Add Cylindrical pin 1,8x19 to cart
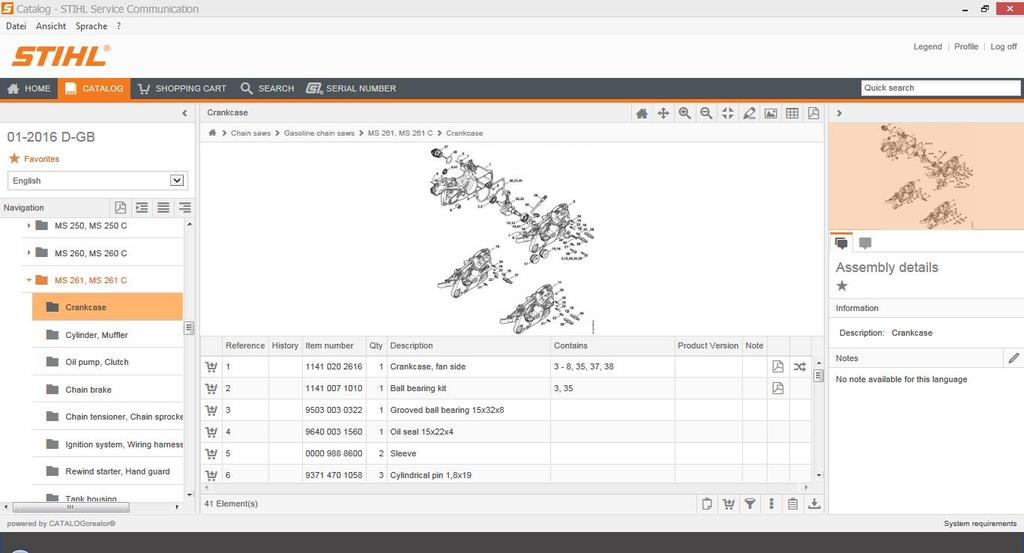Screen dimensions: 1024x553 coord(211,475)
